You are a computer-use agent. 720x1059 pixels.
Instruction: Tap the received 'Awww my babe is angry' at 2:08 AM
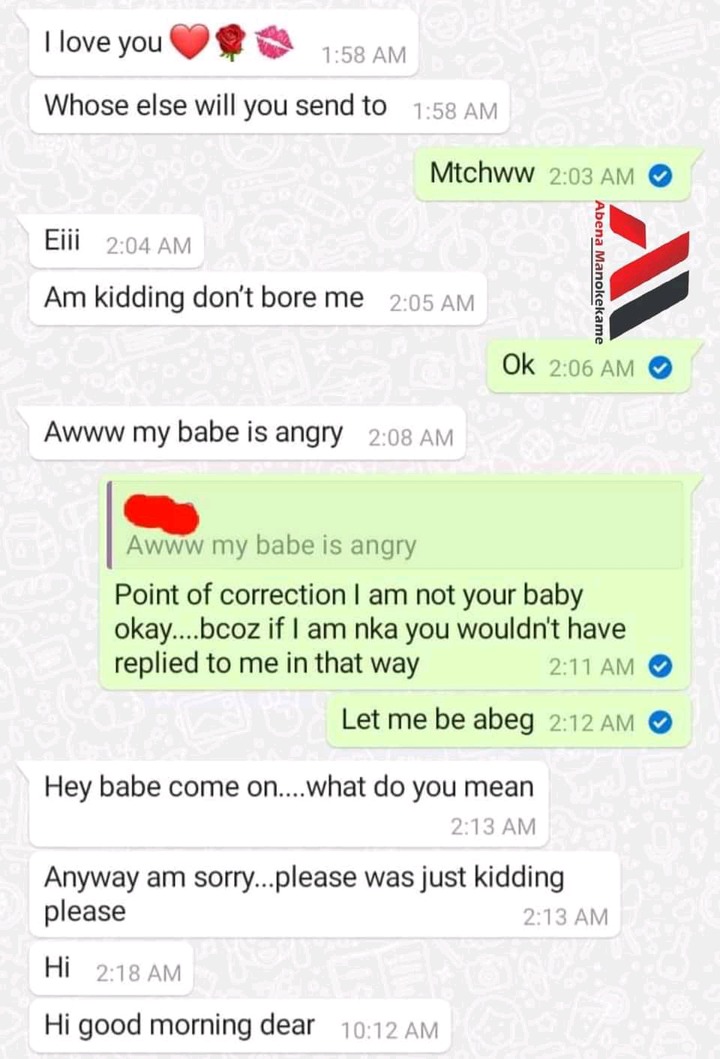click(x=247, y=434)
